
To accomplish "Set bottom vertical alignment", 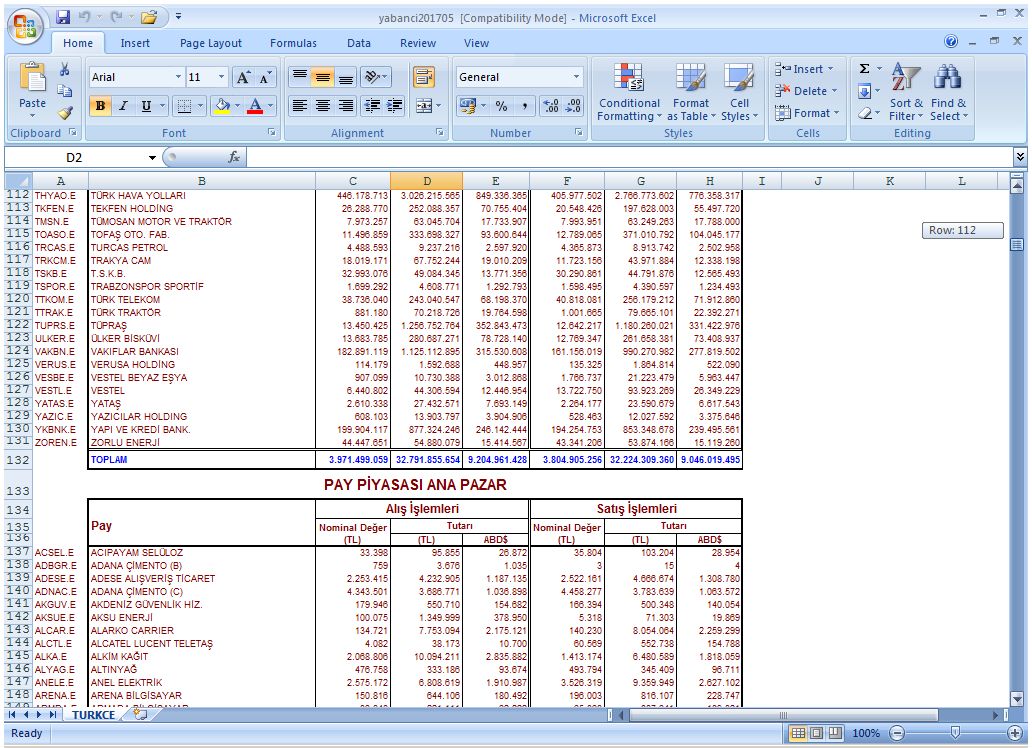I will tap(346, 77).
